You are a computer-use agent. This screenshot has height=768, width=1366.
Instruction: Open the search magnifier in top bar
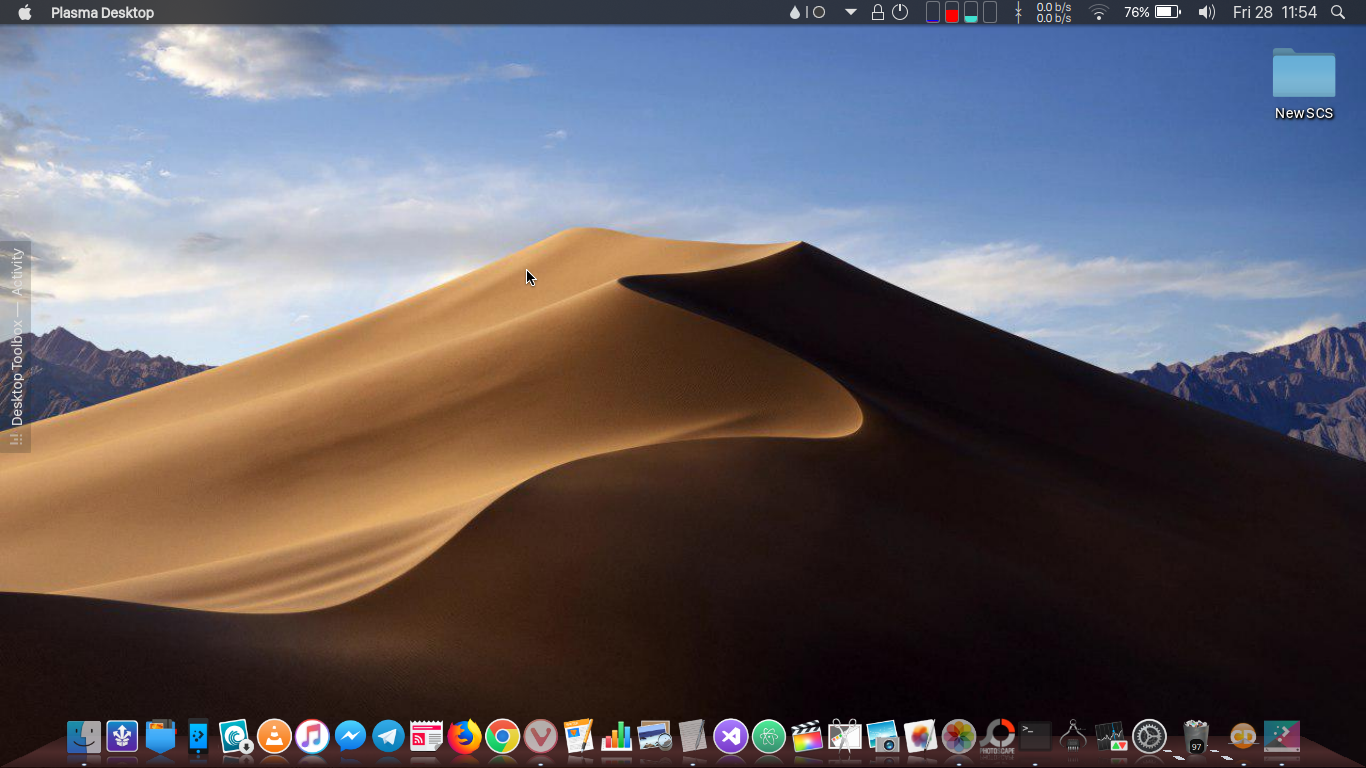[x=1338, y=12]
